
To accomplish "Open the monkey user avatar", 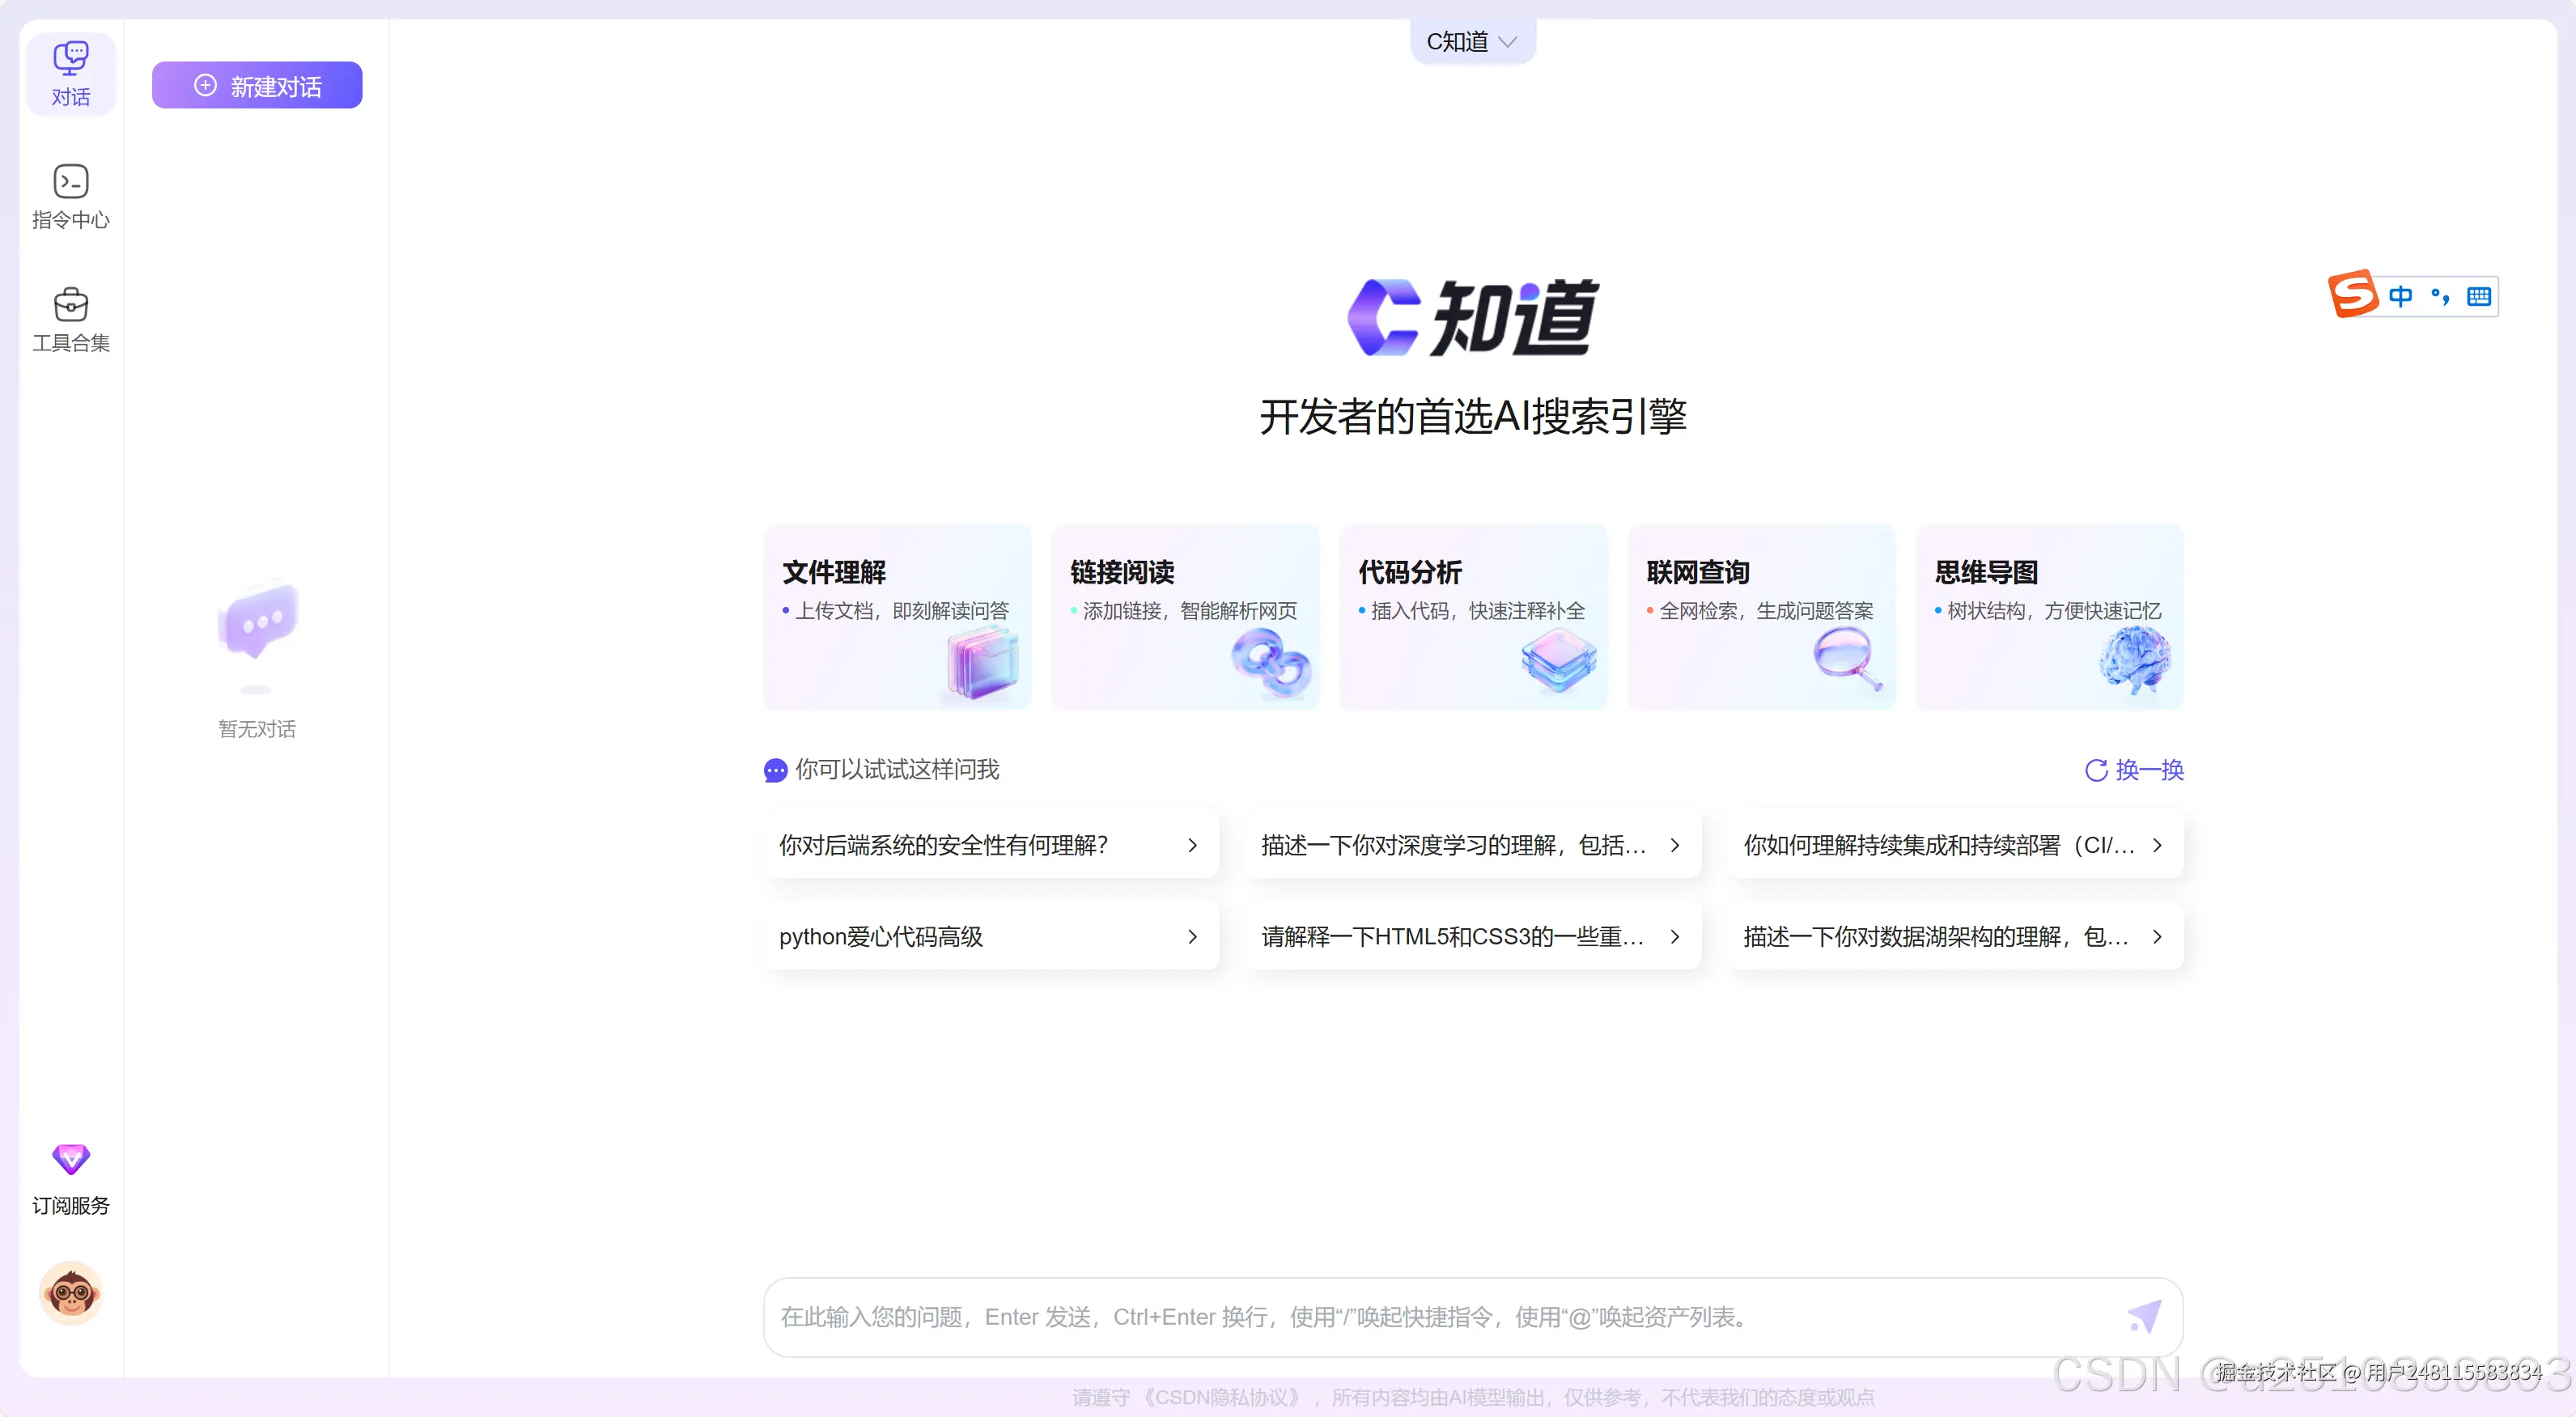I will [70, 1293].
